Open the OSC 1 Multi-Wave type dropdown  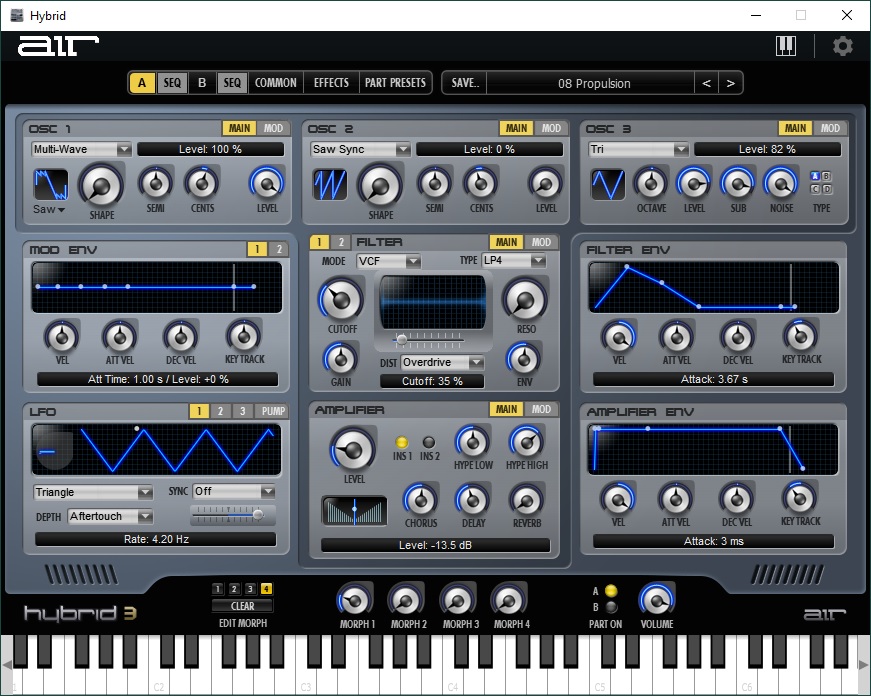pos(81,149)
